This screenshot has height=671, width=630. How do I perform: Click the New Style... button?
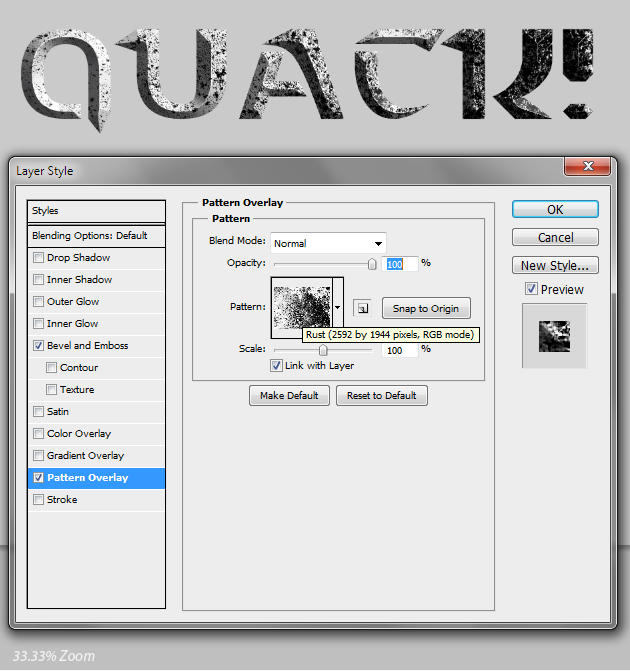555,265
